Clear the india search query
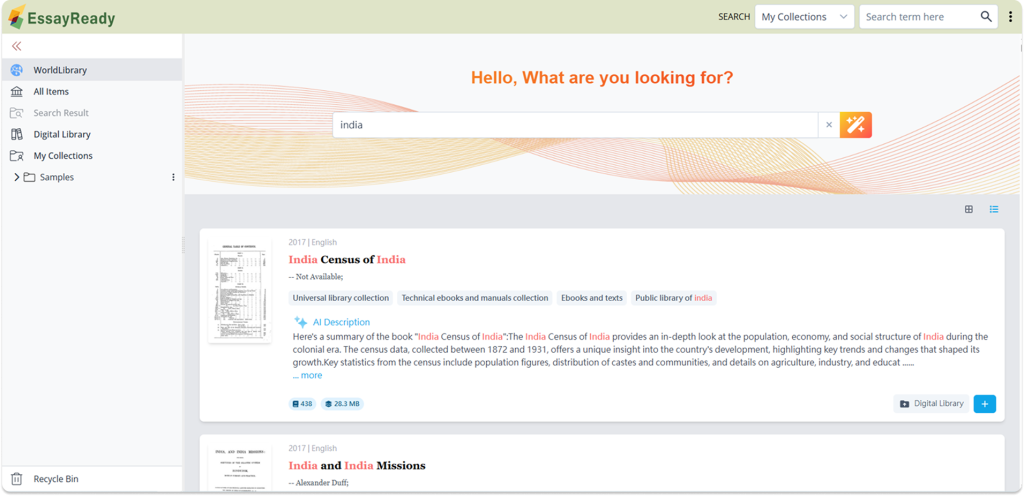The width and height of the screenshot is (1024, 496). tap(829, 125)
